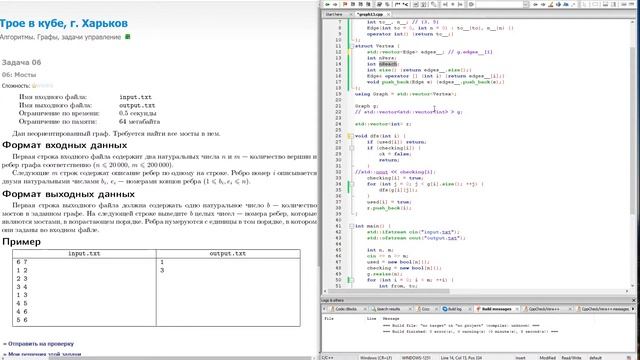Image resolution: width=640 pixels, height=360 pixels.
Task: Click the Build file no target message row
Action: click(x=461, y=325)
